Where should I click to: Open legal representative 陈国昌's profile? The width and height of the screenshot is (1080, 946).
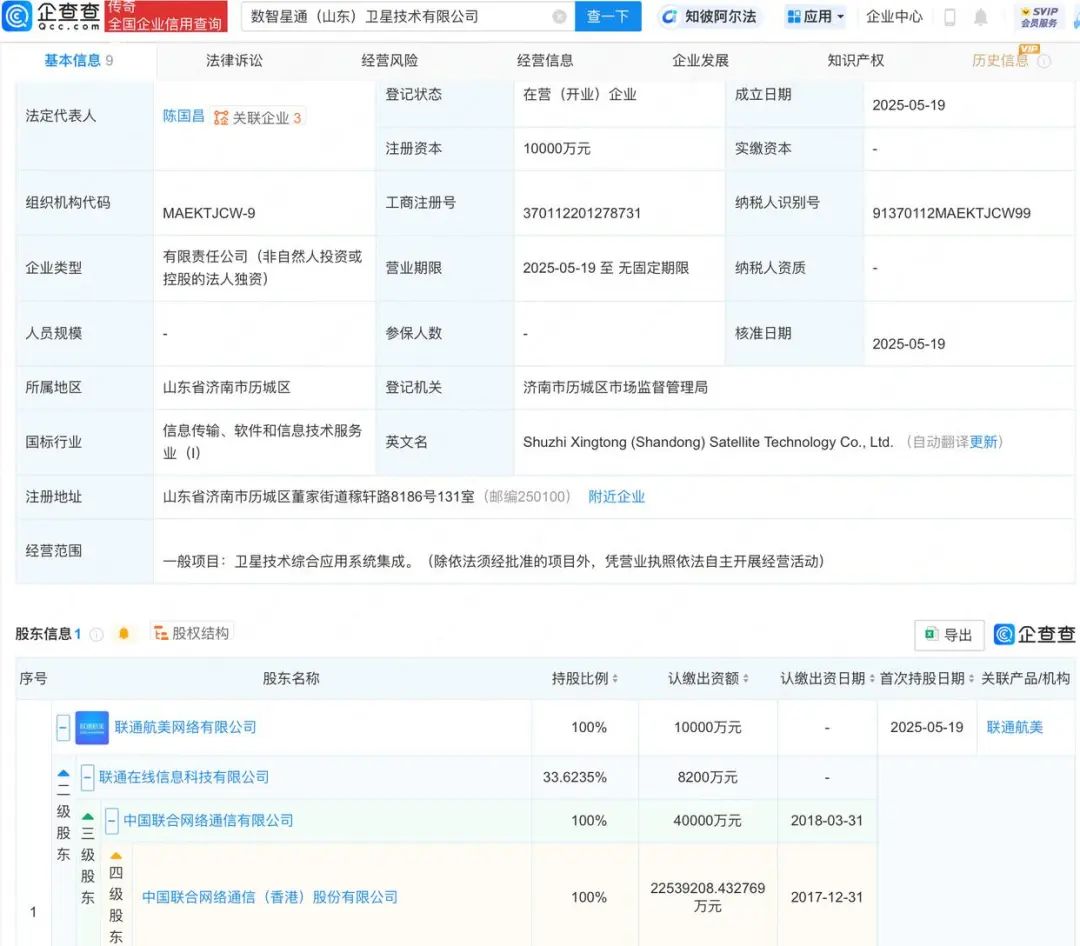coord(183,116)
